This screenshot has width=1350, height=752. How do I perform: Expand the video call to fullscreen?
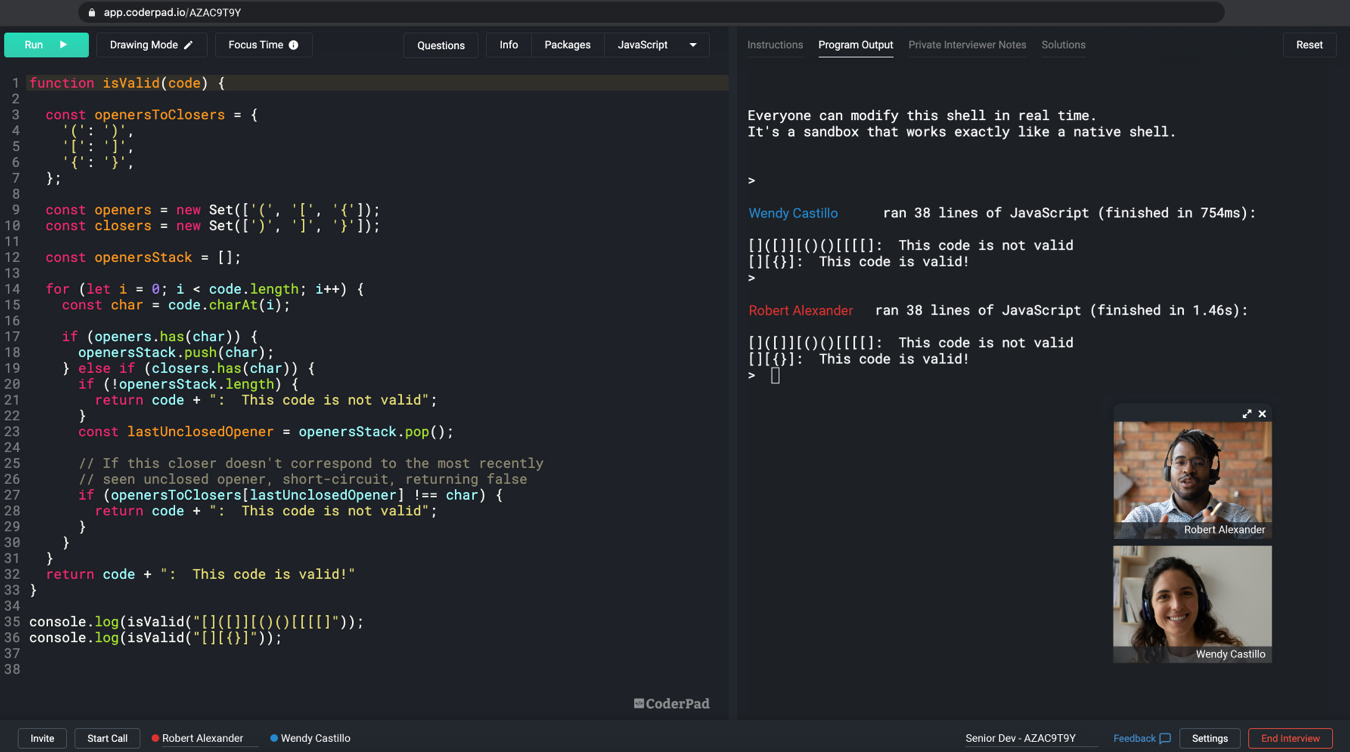[1246, 413]
